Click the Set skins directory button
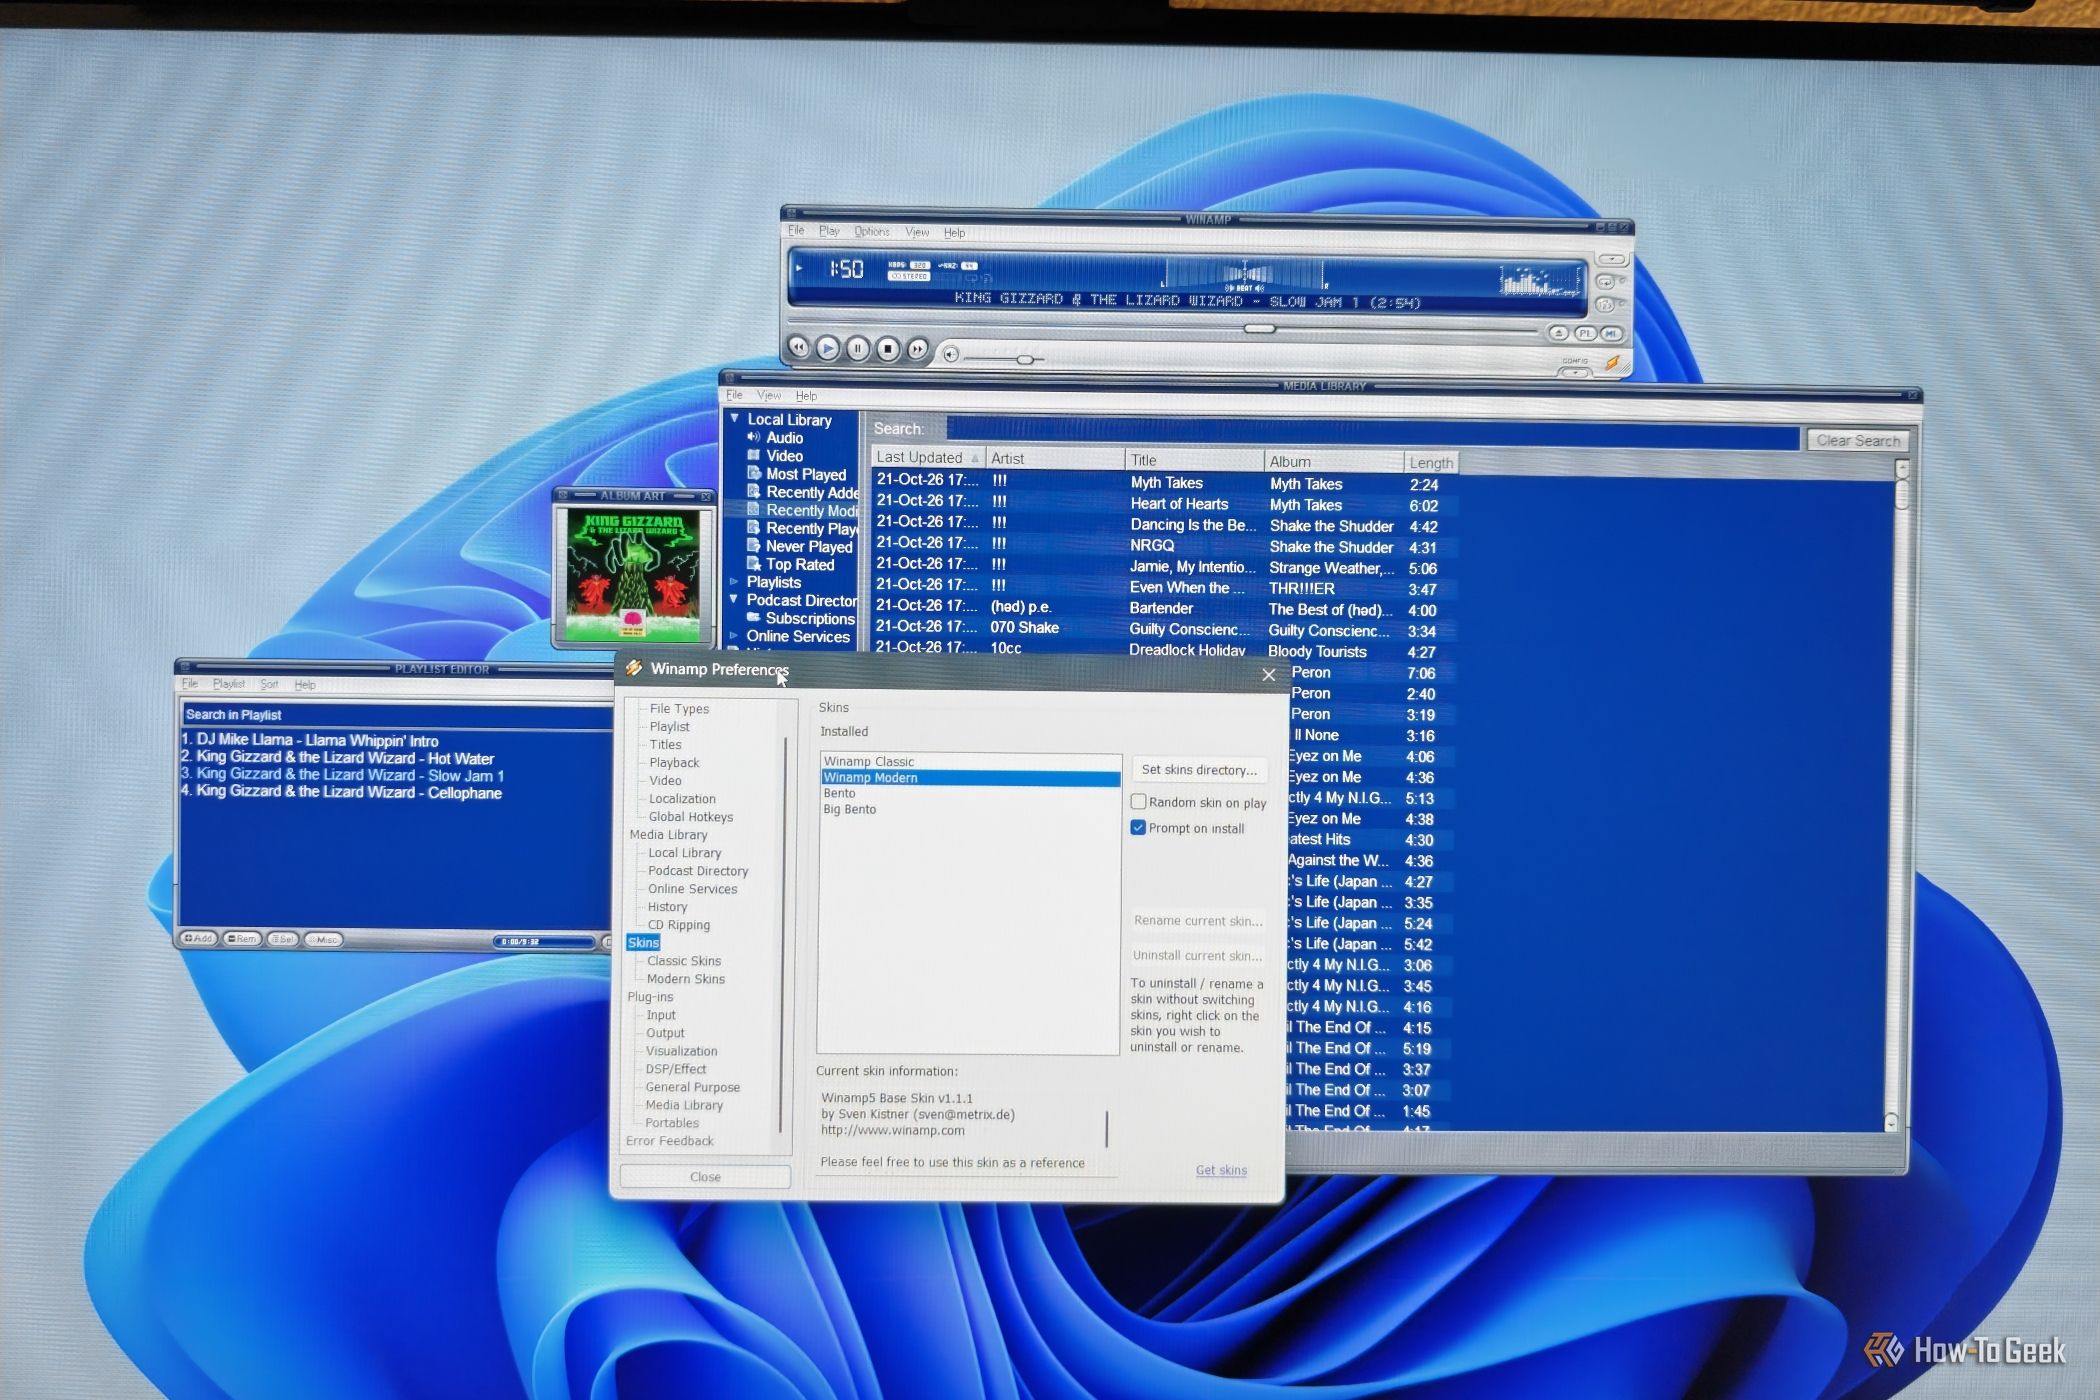 pos(1199,769)
